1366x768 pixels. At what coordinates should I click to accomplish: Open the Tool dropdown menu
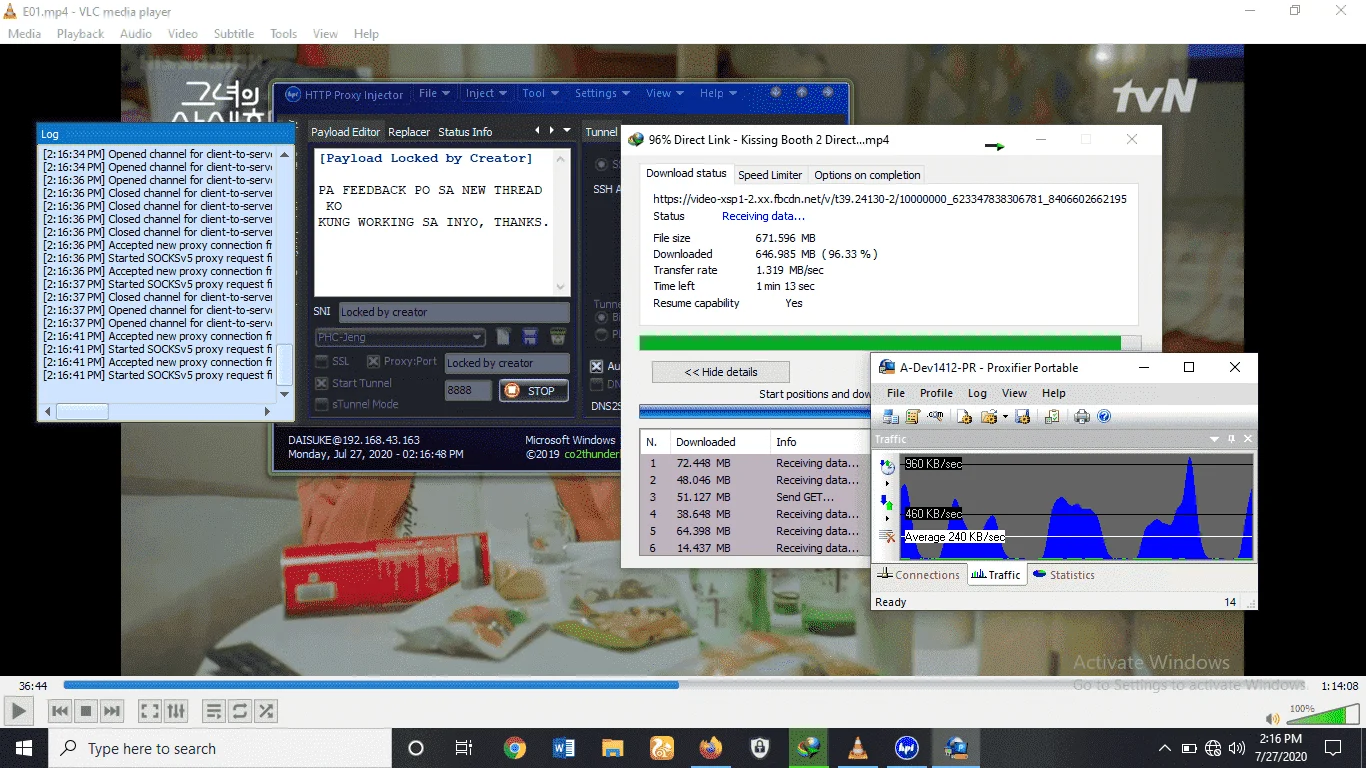(540, 93)
